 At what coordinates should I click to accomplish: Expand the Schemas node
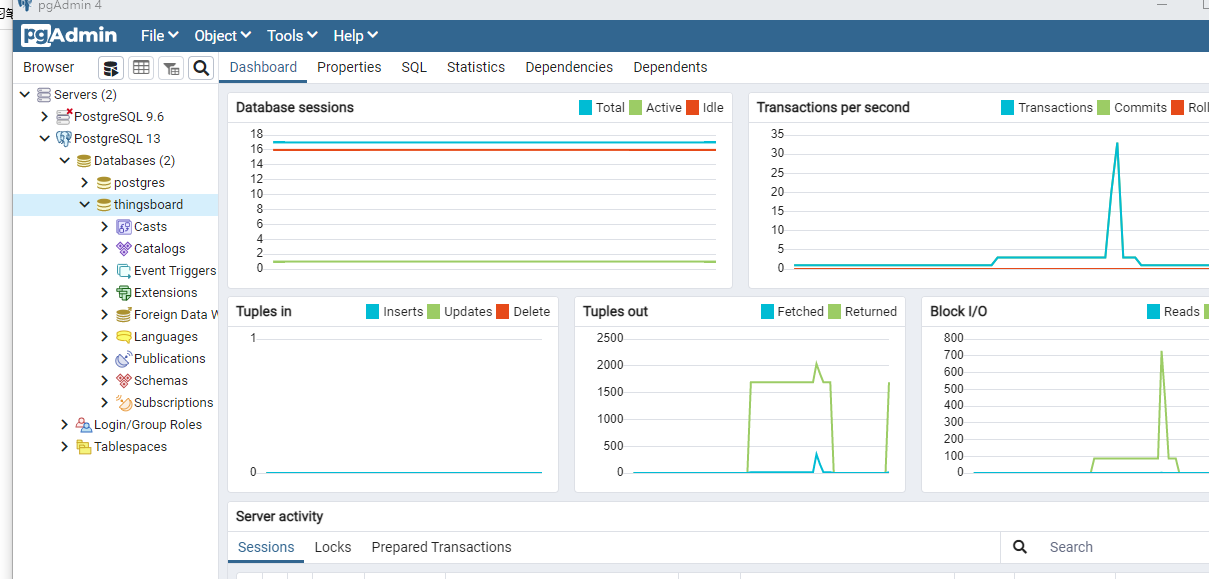(x=105, y=381)
